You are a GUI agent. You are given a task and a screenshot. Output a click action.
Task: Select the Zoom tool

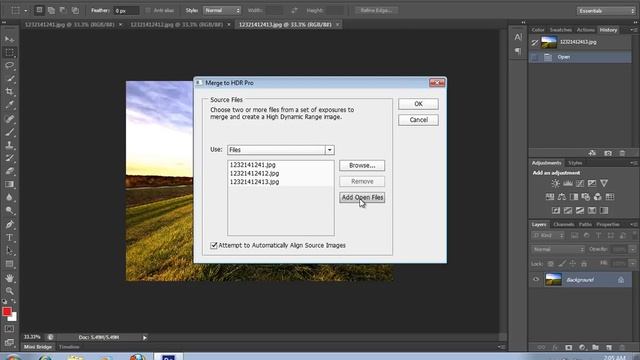[9, 291]
